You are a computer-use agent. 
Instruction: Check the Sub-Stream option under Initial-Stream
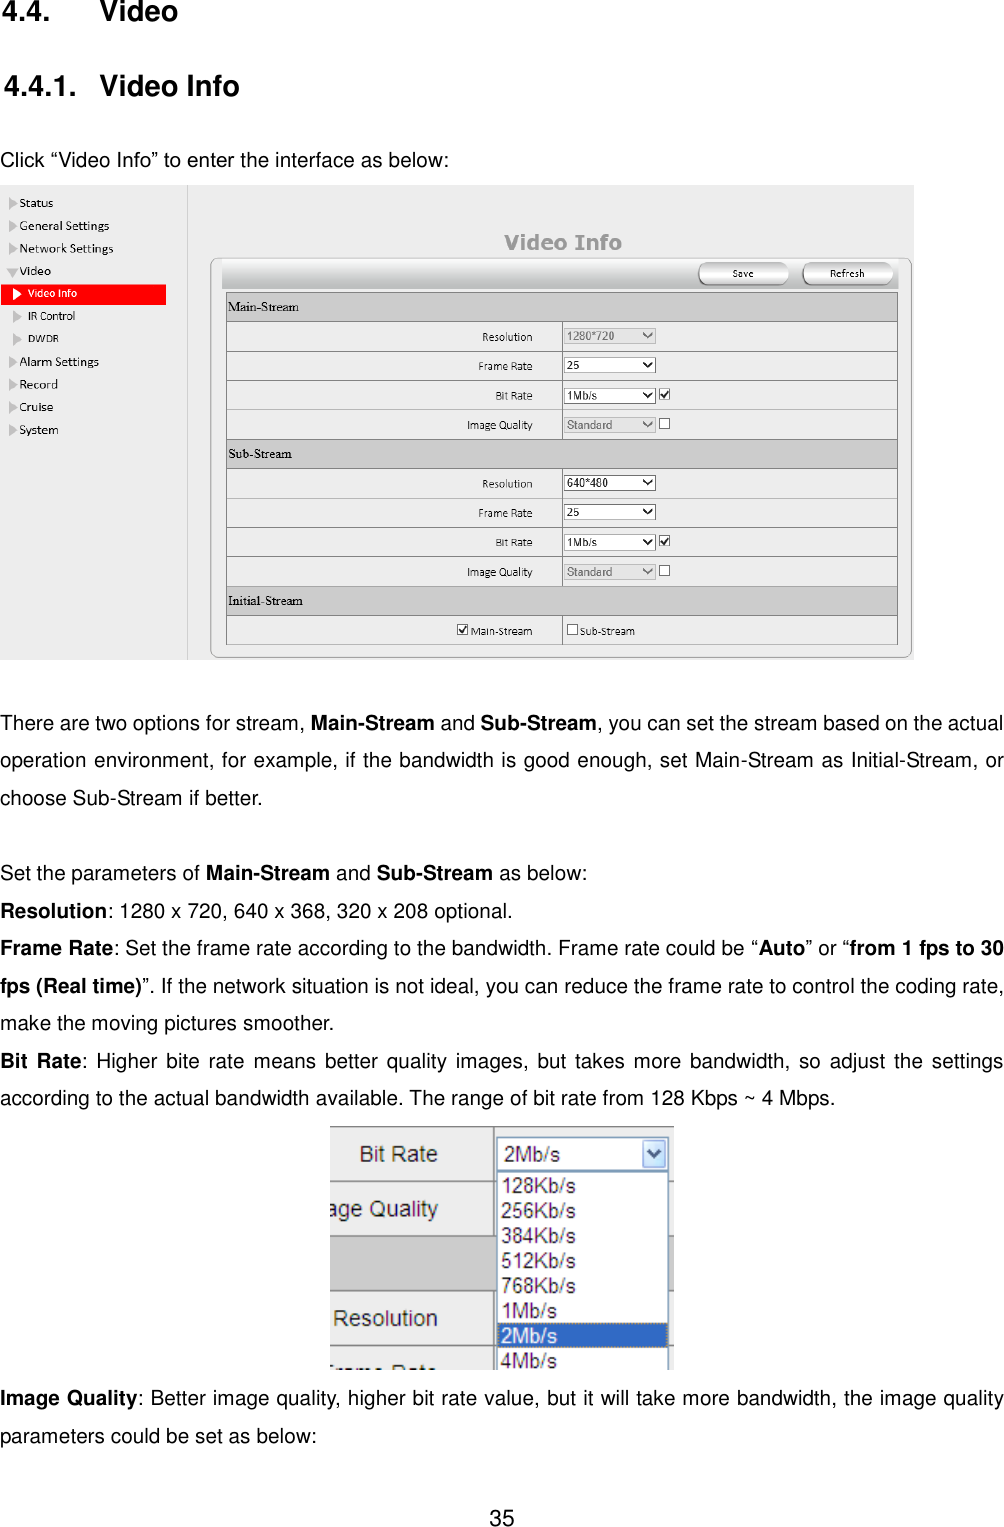pyautogui.click(x=571, y=629)
